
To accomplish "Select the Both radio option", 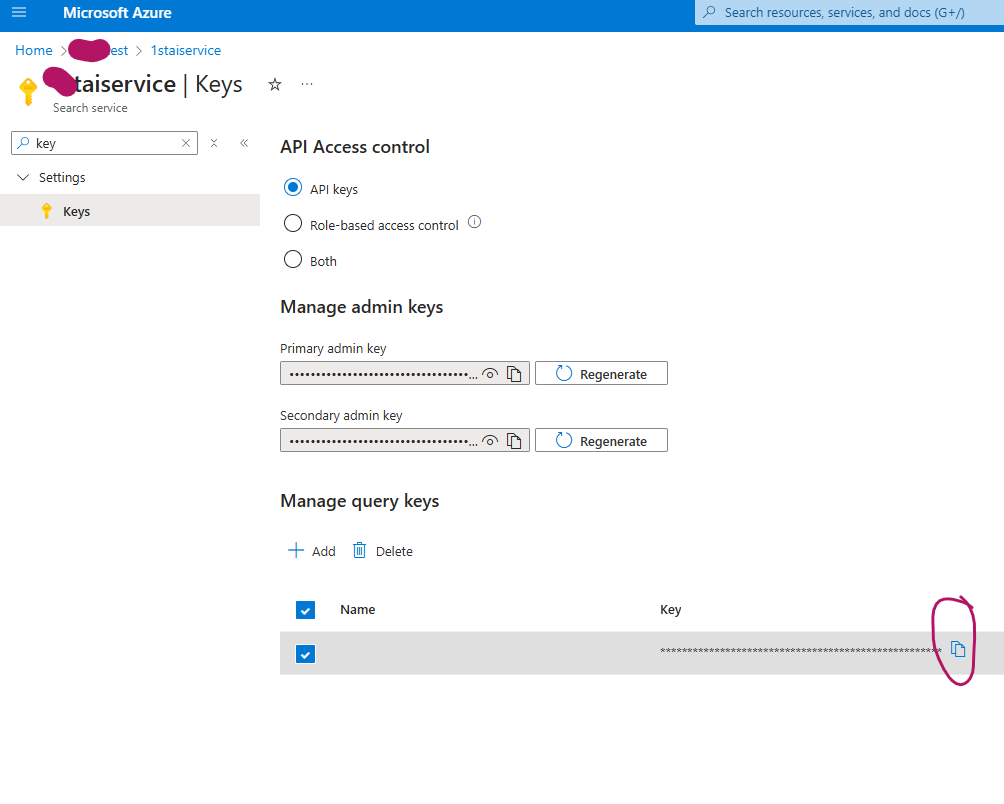I will tap(293, 259).
